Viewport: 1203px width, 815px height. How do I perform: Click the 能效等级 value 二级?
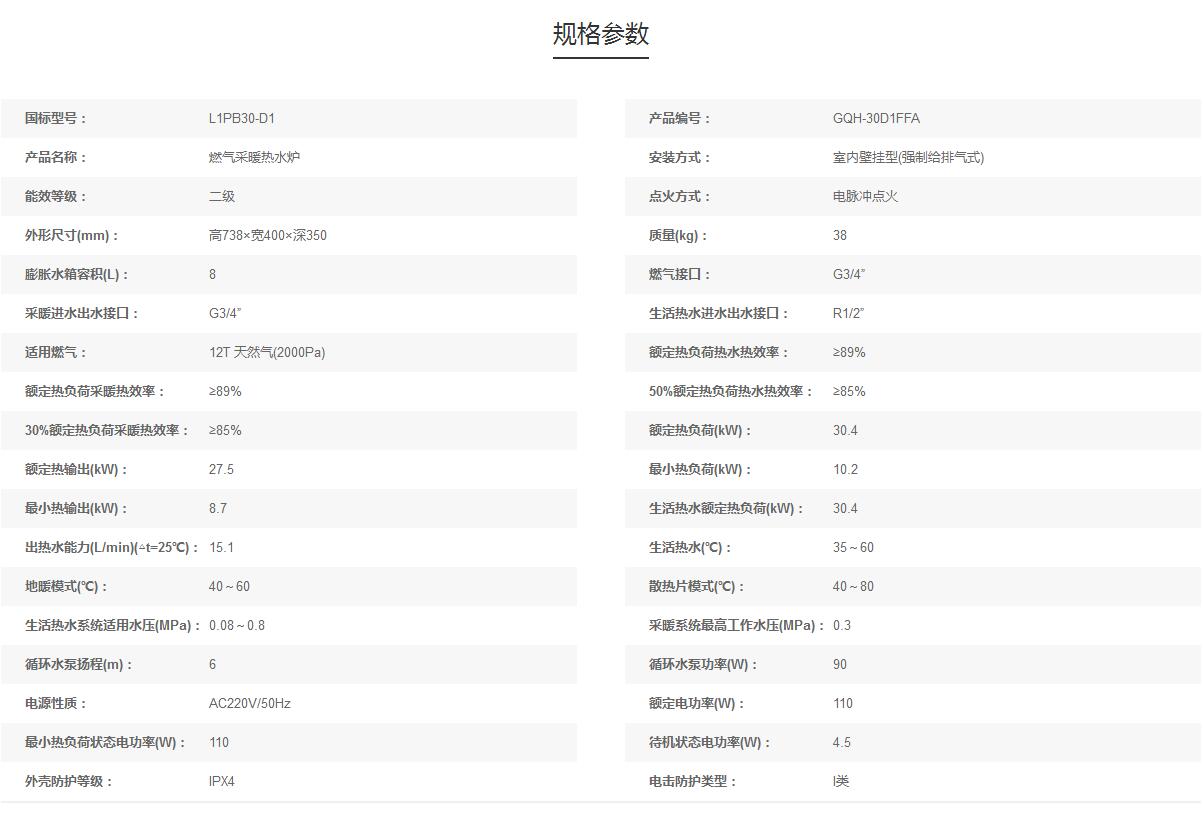[222, 196]
